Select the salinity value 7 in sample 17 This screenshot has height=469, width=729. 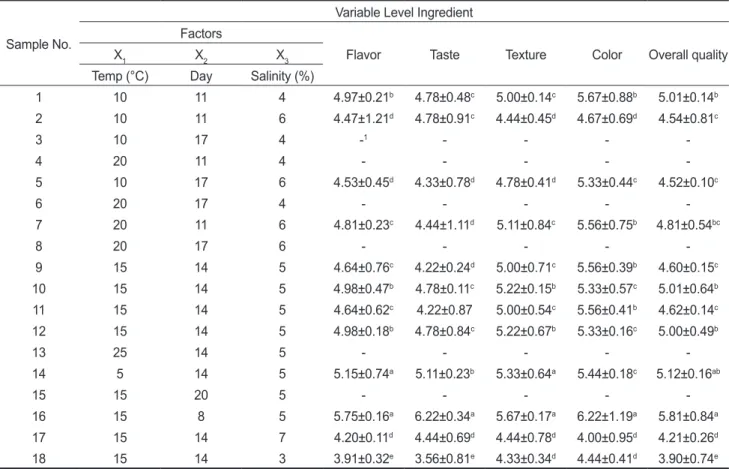pyautogui.click(x=282, y=438)
